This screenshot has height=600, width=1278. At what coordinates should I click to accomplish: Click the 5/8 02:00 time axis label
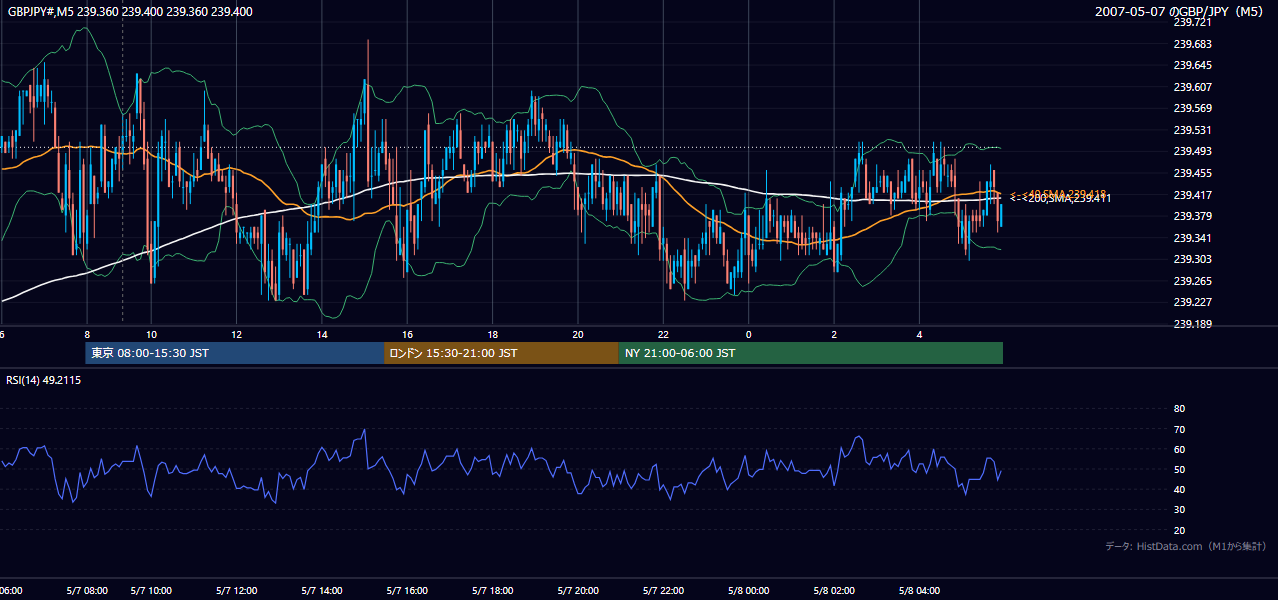pos(834,590)
